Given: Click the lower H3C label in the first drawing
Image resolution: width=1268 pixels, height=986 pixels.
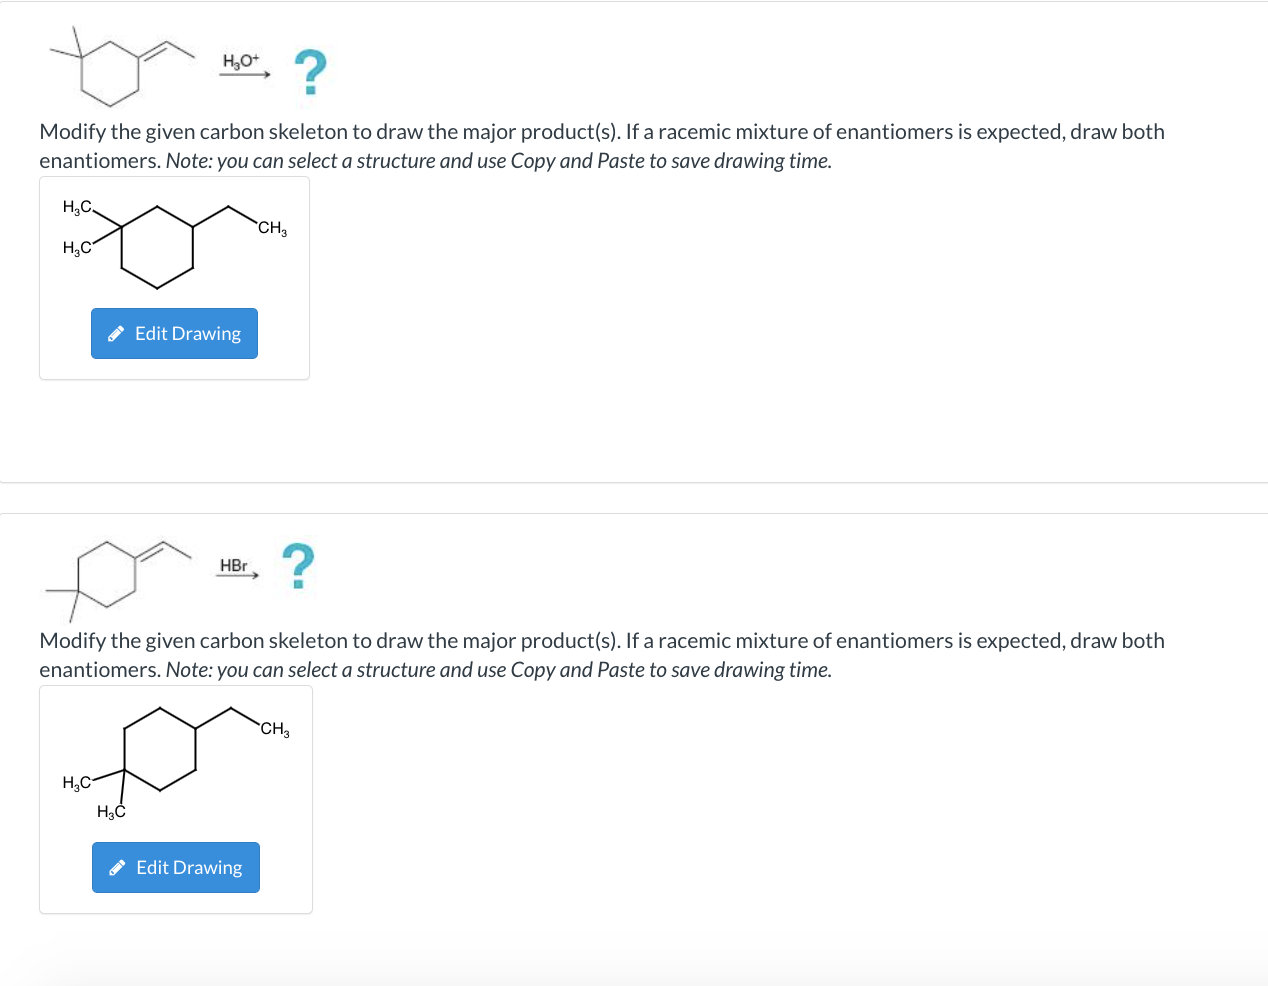Looking at the screenshot, I should tap(74, 245).
